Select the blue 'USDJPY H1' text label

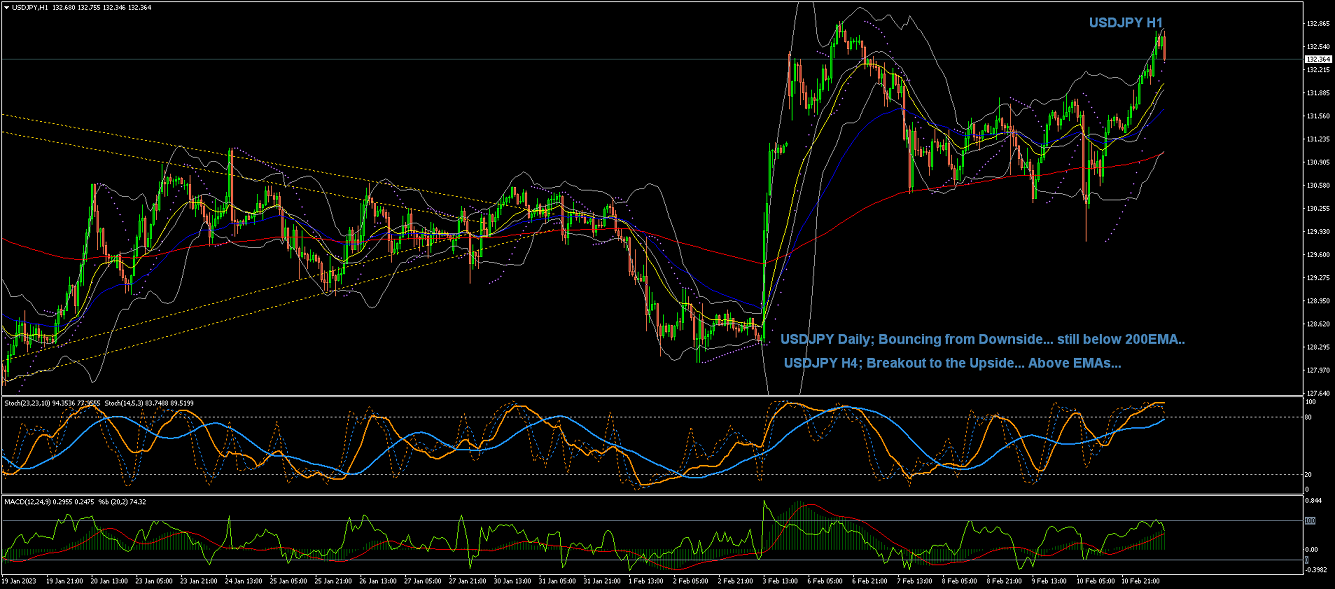(x=1126, y=22)
